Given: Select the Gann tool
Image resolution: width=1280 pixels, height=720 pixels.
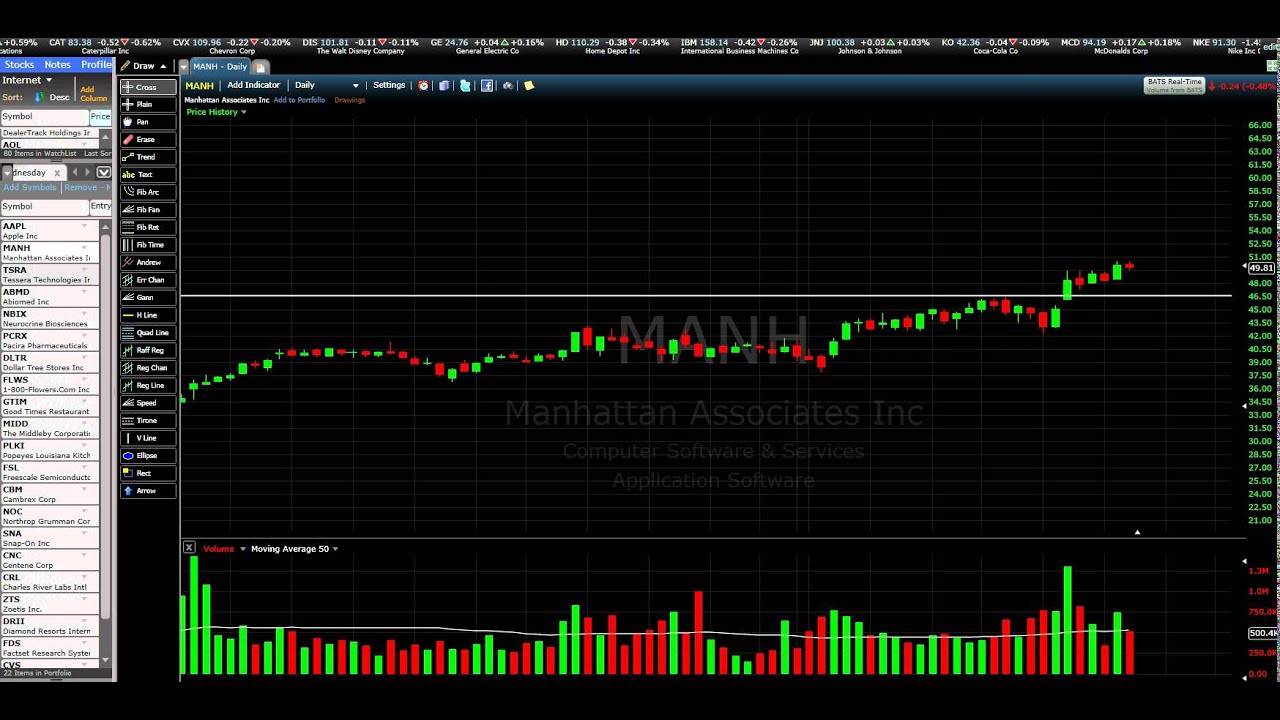Looking at the screenshot, I should 148,297.
